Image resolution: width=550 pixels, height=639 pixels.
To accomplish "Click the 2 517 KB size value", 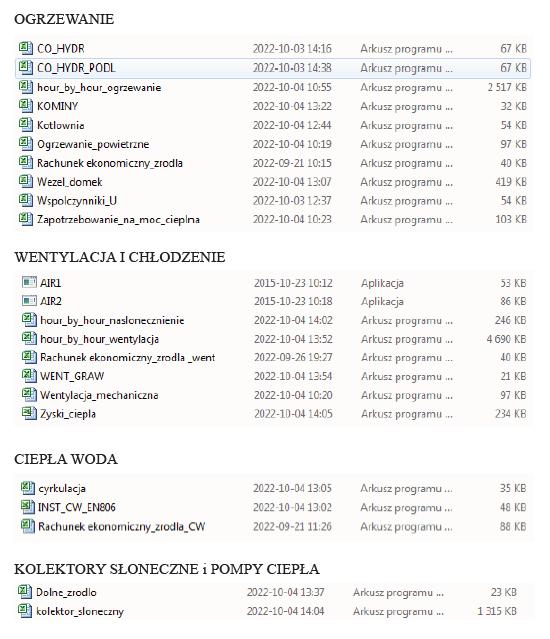I will coord(507,87).
